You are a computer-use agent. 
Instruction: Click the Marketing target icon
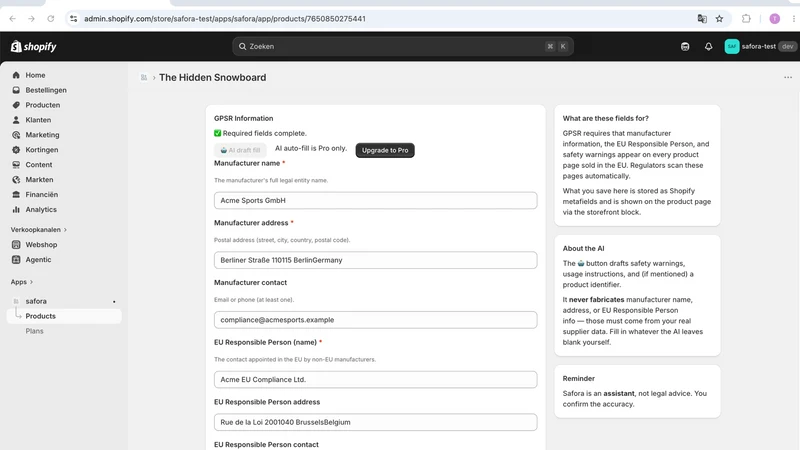[16, 135]
